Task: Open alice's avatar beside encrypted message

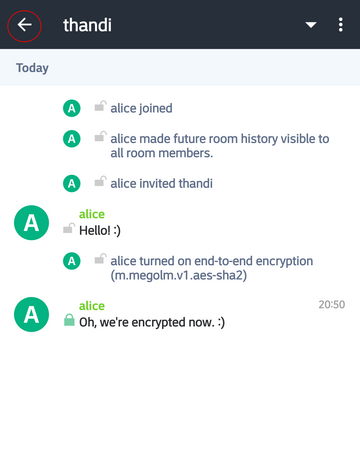Action: [x=31, y=314]
